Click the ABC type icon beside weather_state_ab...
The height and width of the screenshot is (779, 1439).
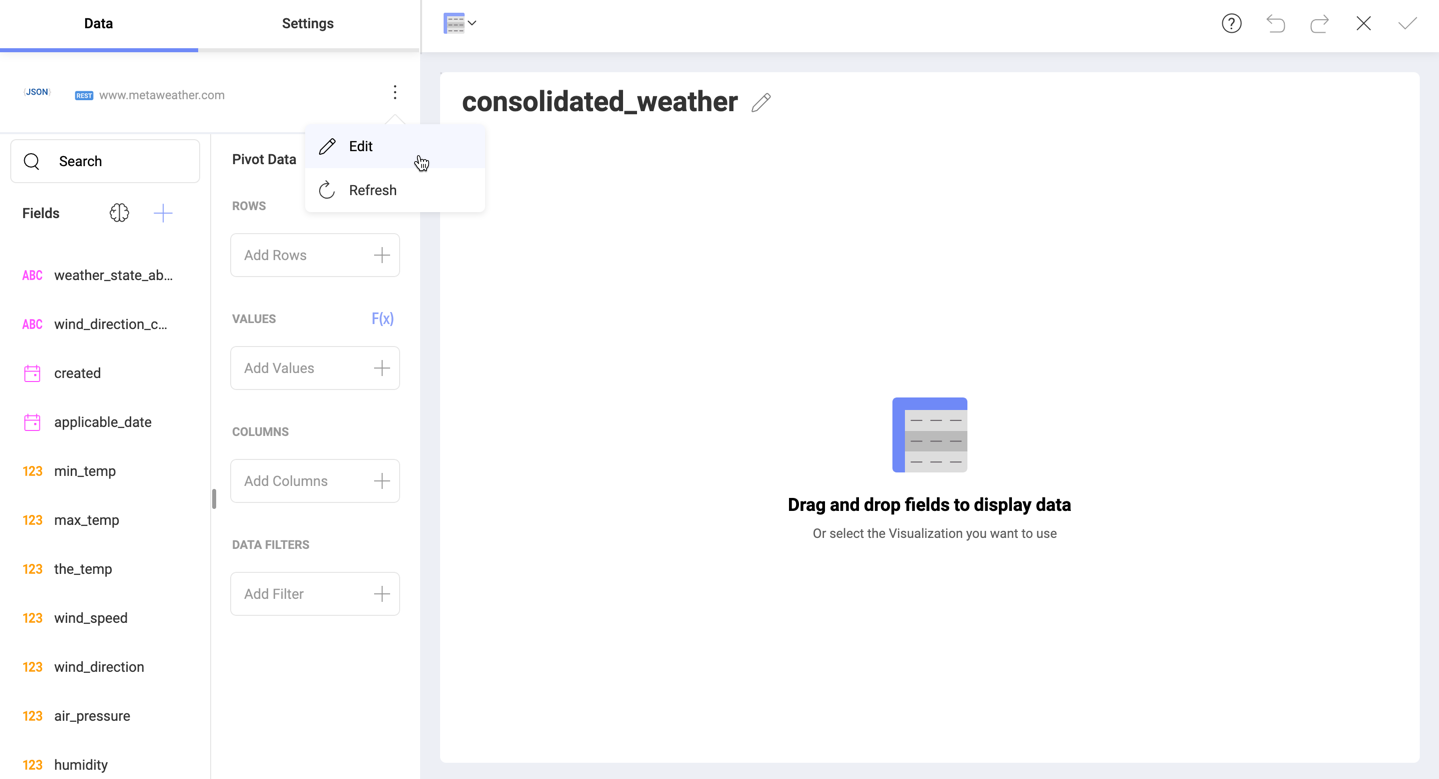tap(32, 275)
